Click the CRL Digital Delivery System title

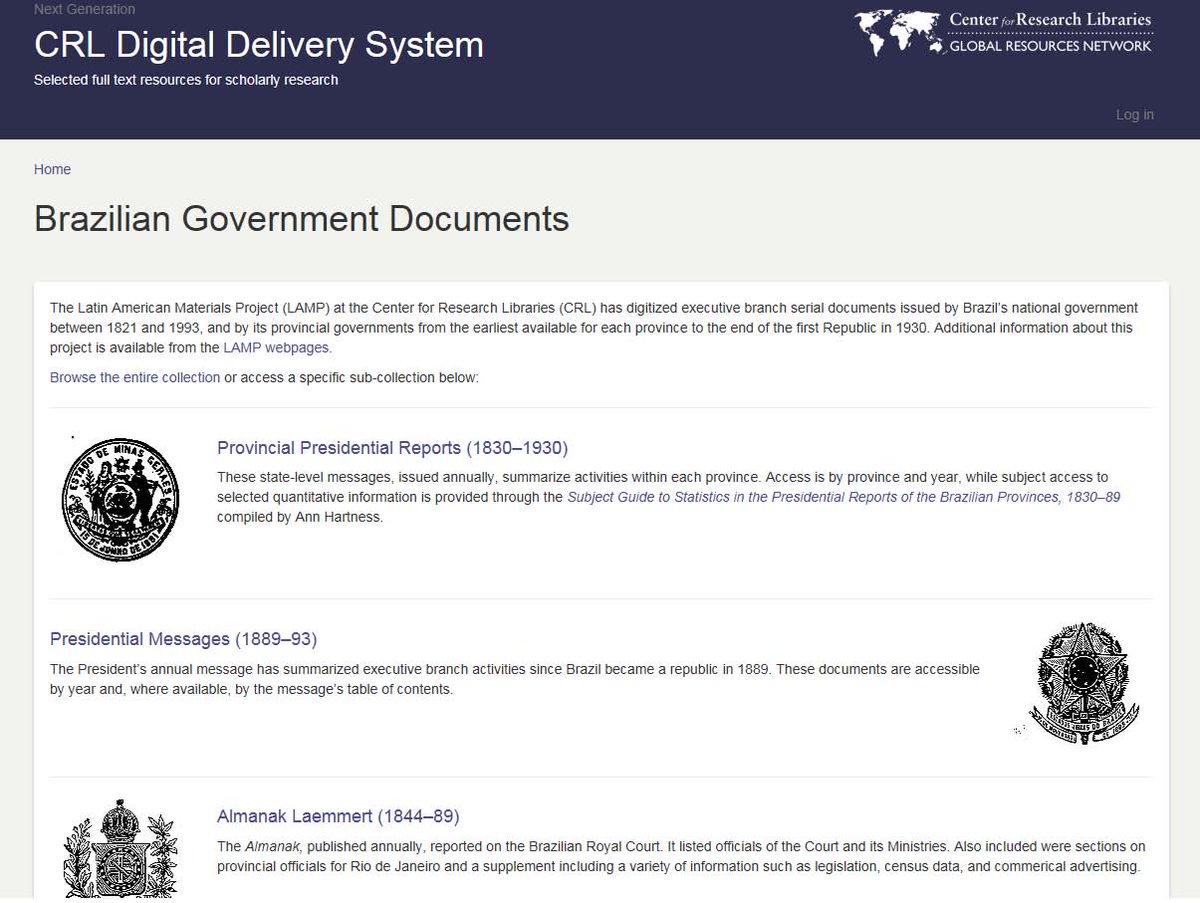[x=259, y=45]
